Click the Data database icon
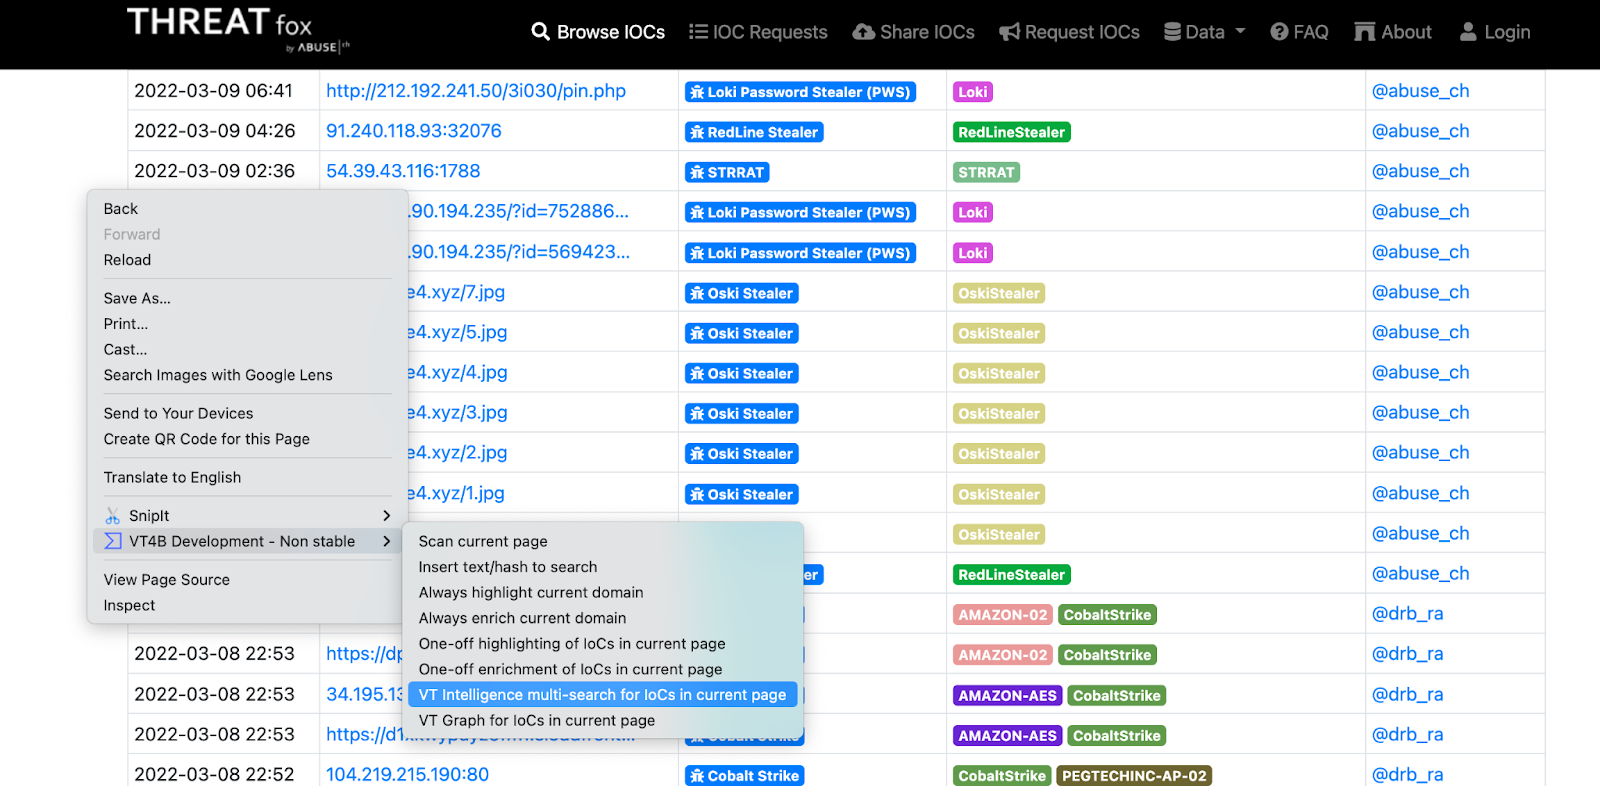 click(x=1172, y=32)
